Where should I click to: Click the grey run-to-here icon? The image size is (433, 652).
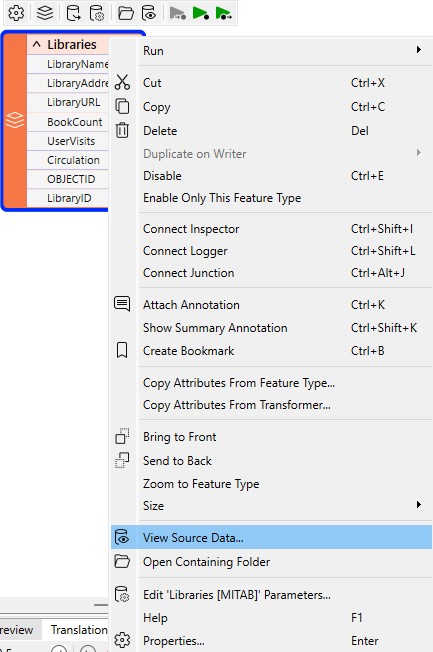point(178,13)
